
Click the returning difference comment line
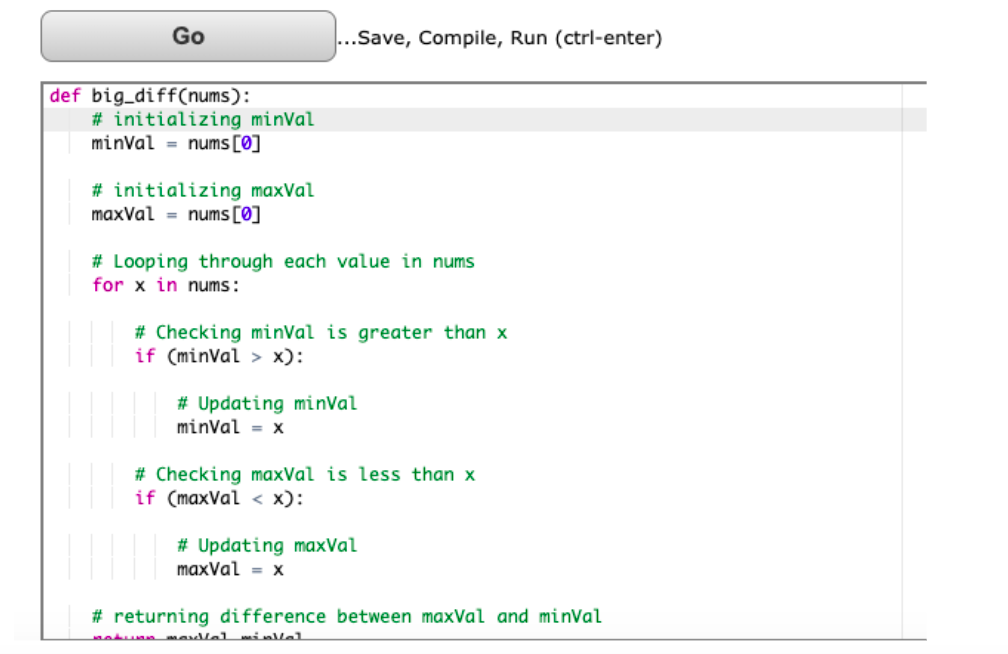(x=345, y=616)
